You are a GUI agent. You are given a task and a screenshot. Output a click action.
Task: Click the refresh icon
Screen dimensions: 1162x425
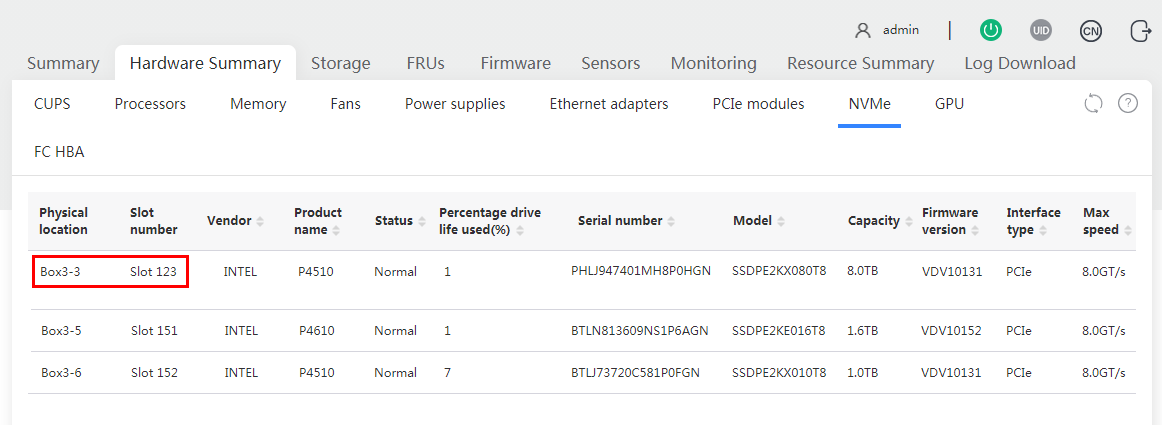click(1093, 103)
